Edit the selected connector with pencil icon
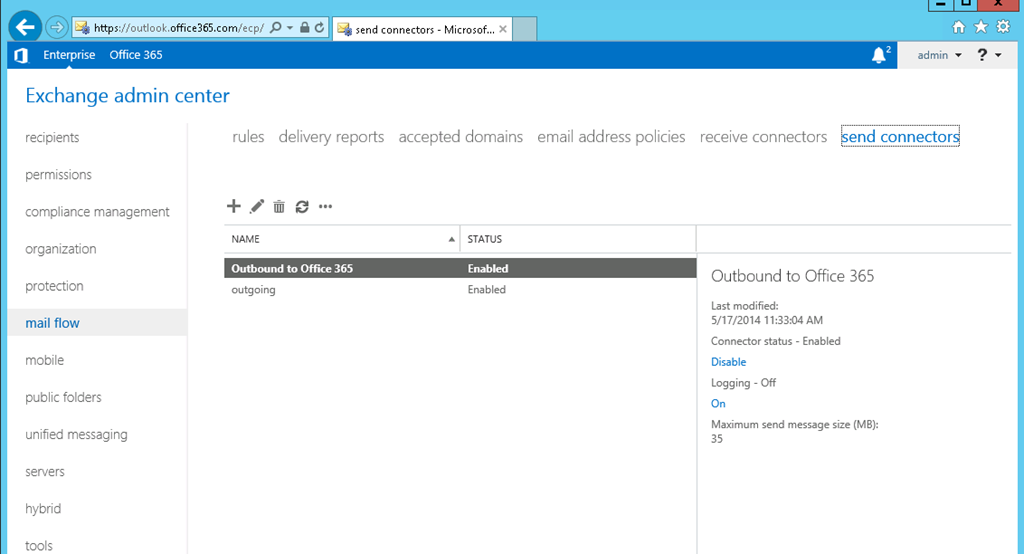Viewport: 1024px width, 554px height. tap(257, 206)
